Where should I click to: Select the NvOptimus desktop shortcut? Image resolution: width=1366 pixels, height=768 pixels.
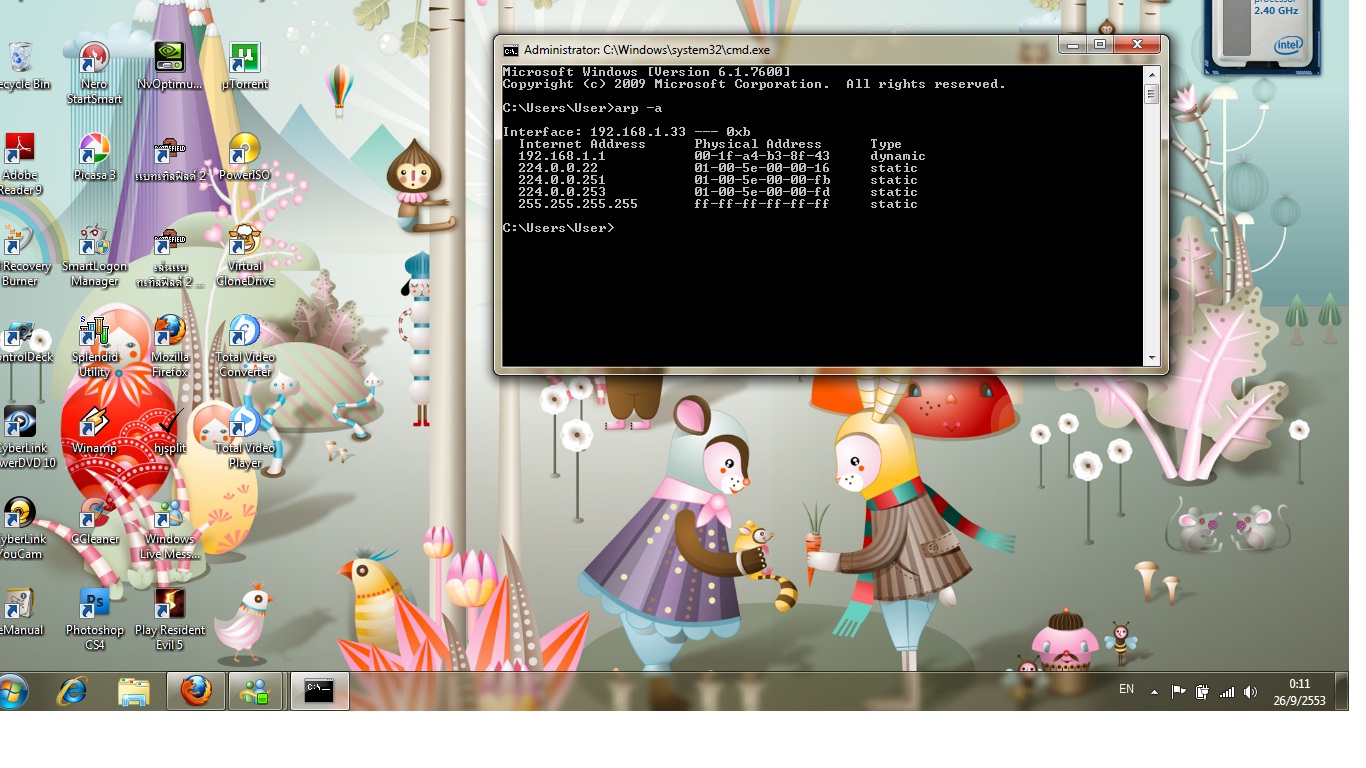[x=170, y=66]
